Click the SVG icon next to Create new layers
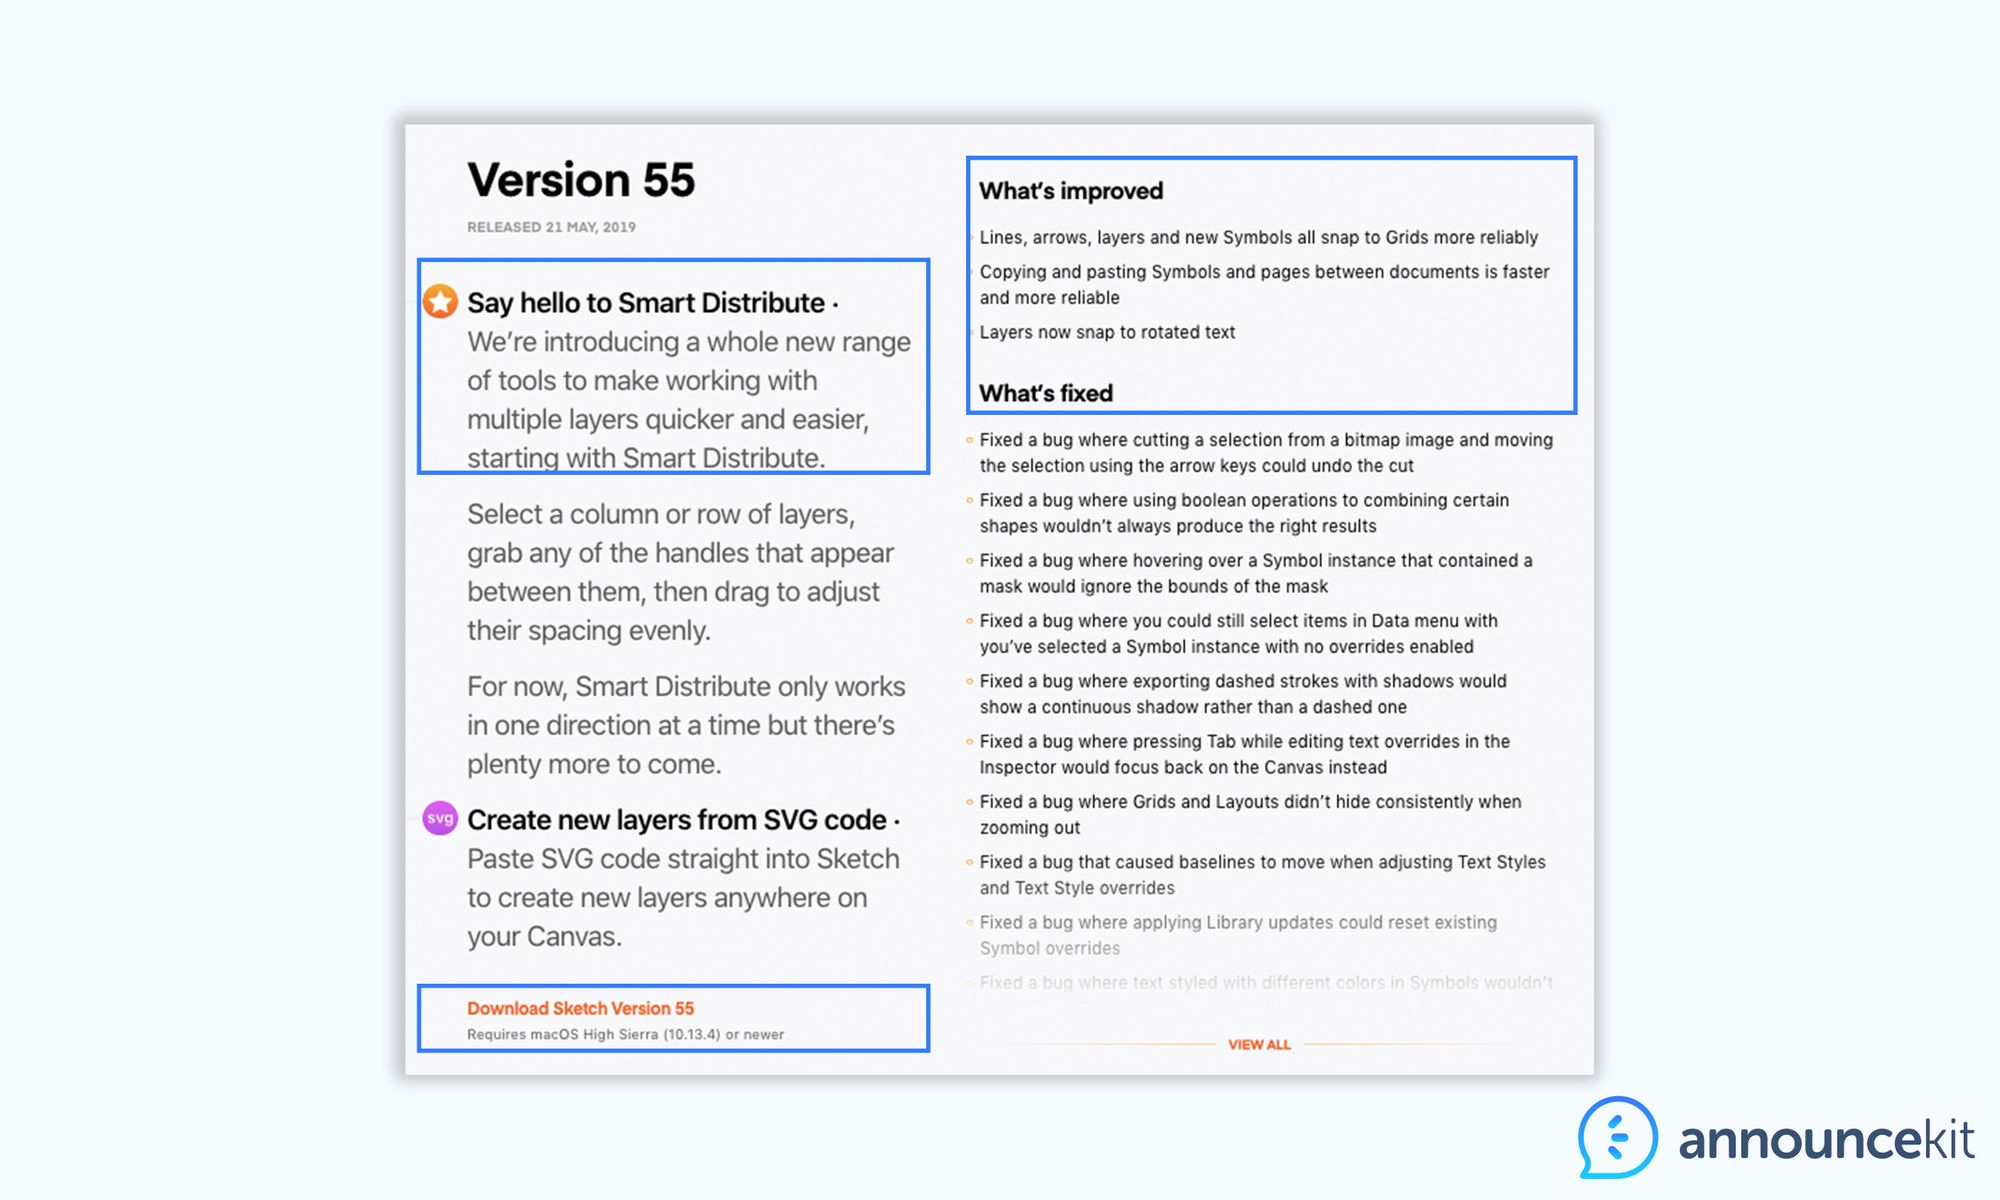Viewport: 2000px width, 1200px height. coord(440,819)
